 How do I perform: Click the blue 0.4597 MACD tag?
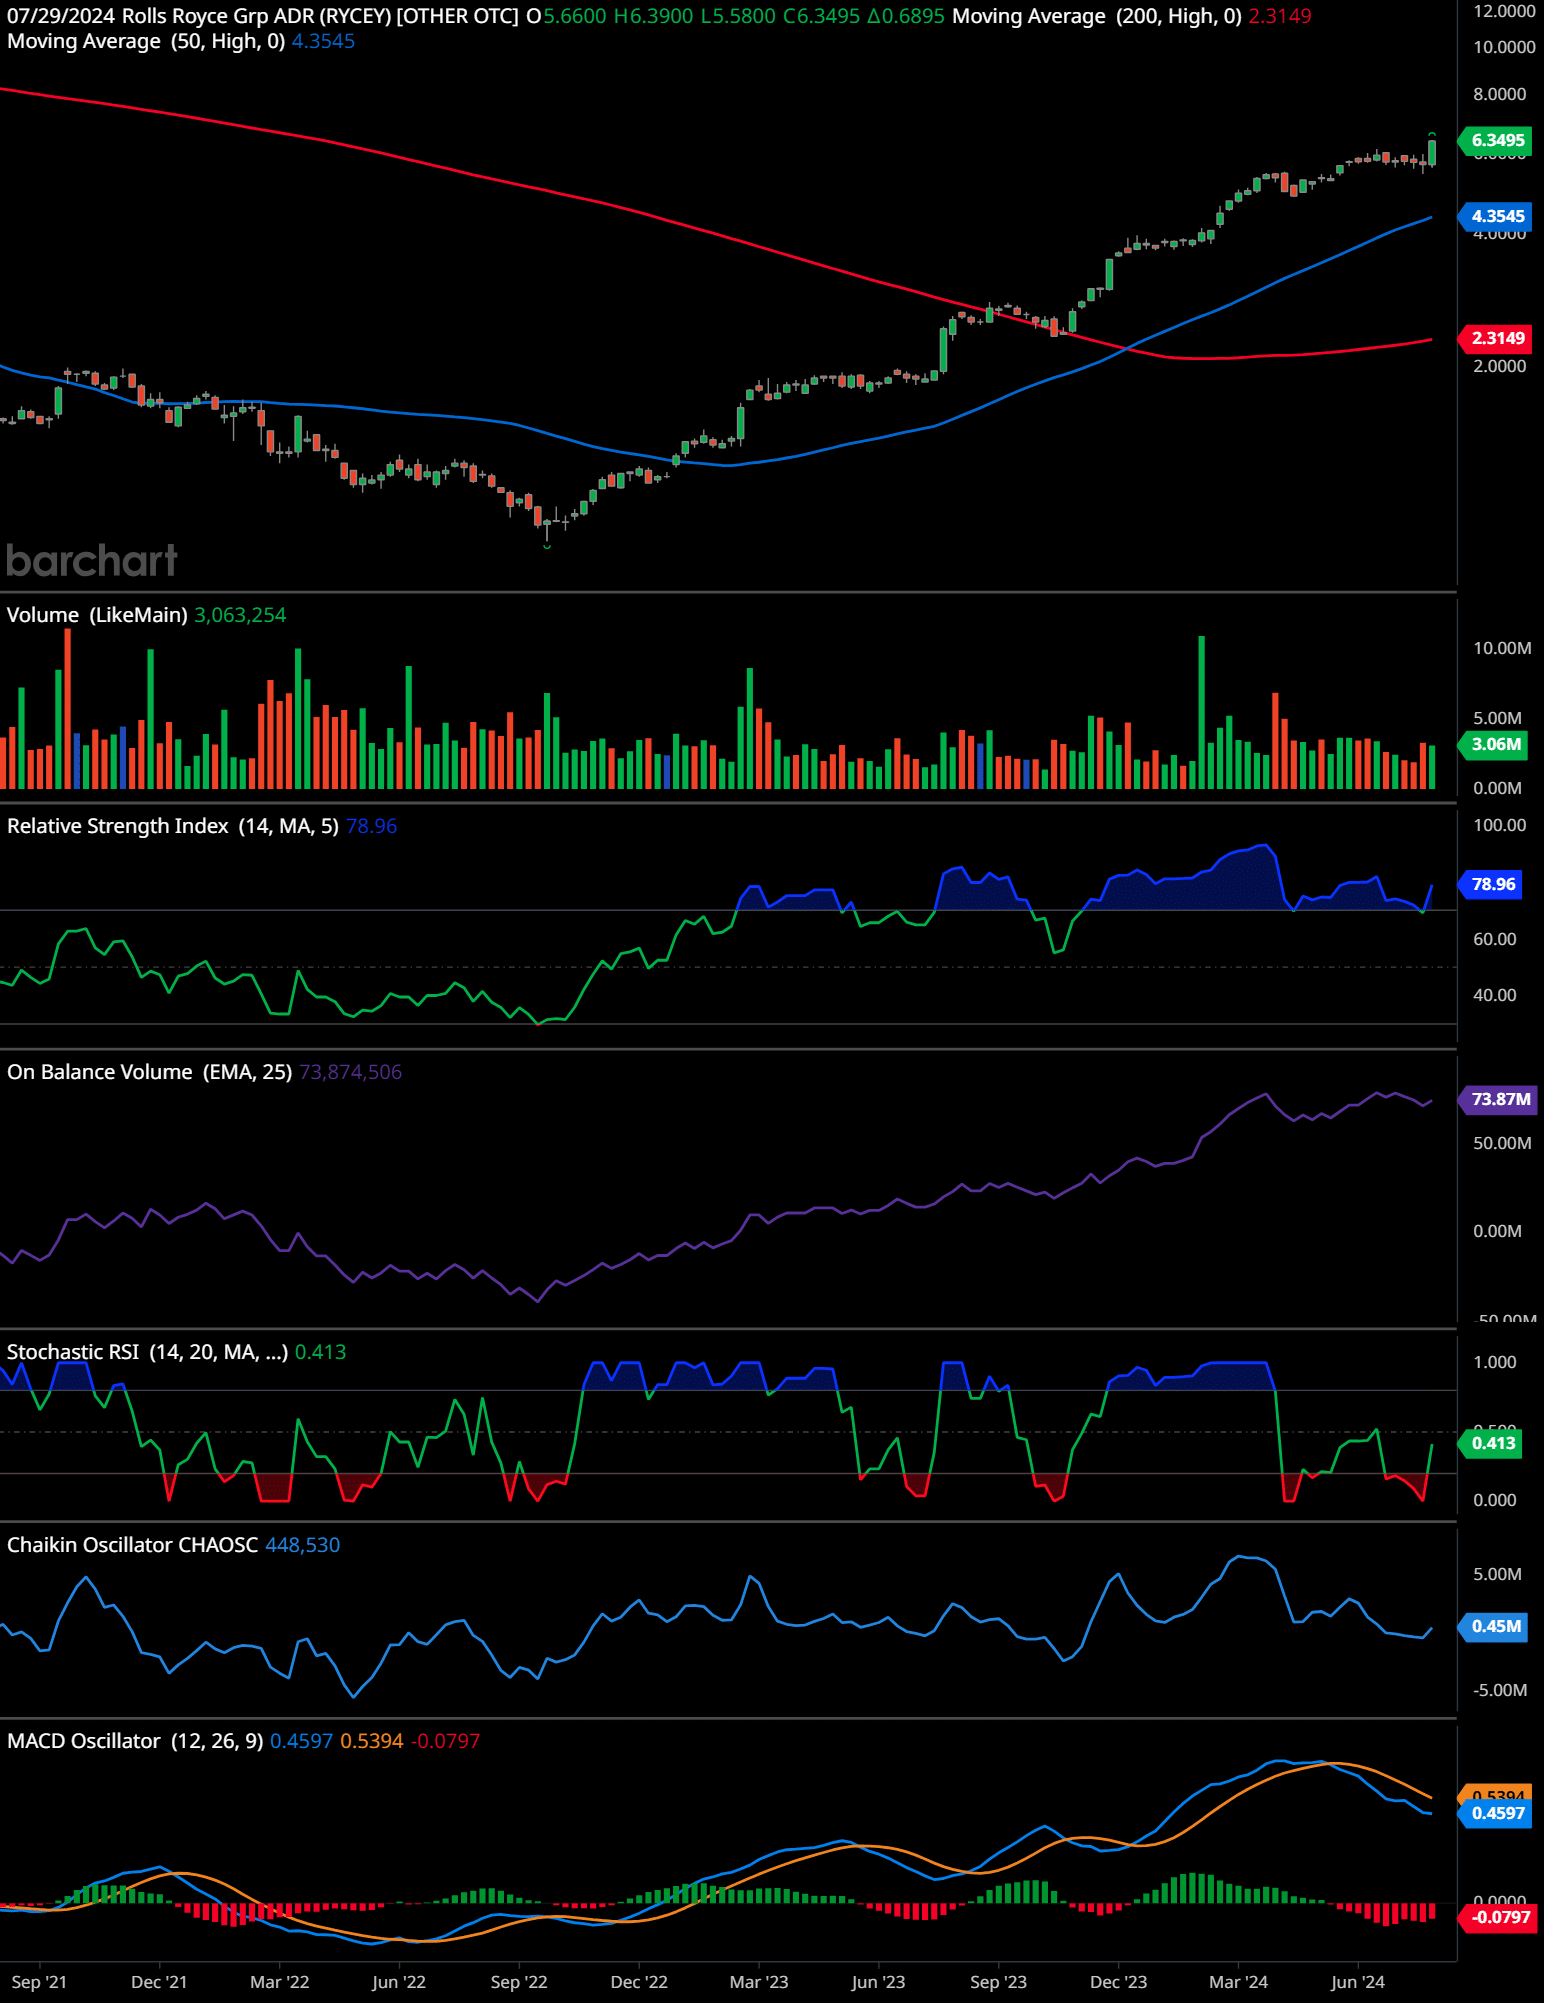[x=1496, y=1813]
